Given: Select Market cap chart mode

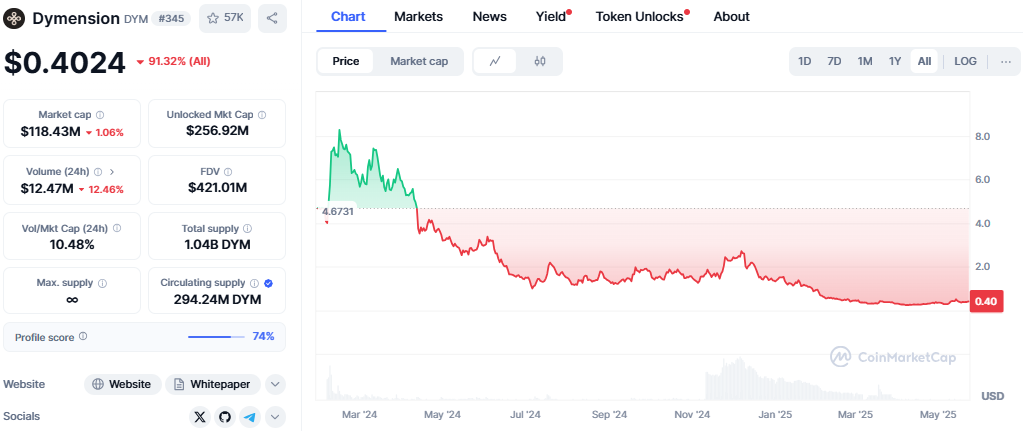Looking at the screenshot, I should pyautogui.click(x=419, y=61).
